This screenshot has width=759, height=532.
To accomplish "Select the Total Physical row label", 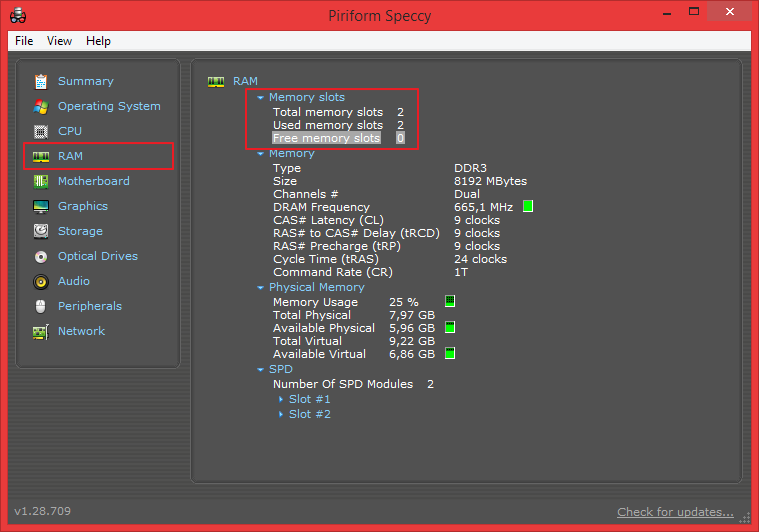I will [x=312, y=316].
